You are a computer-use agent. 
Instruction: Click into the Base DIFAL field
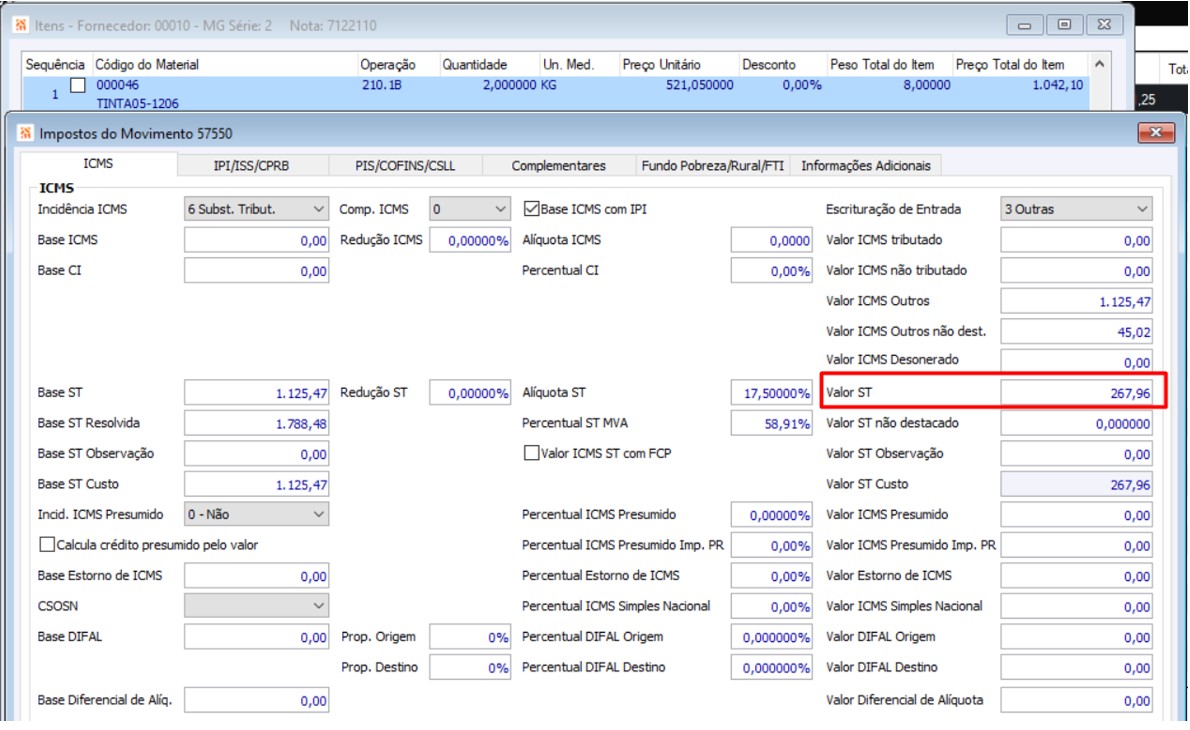click(257, 637)
